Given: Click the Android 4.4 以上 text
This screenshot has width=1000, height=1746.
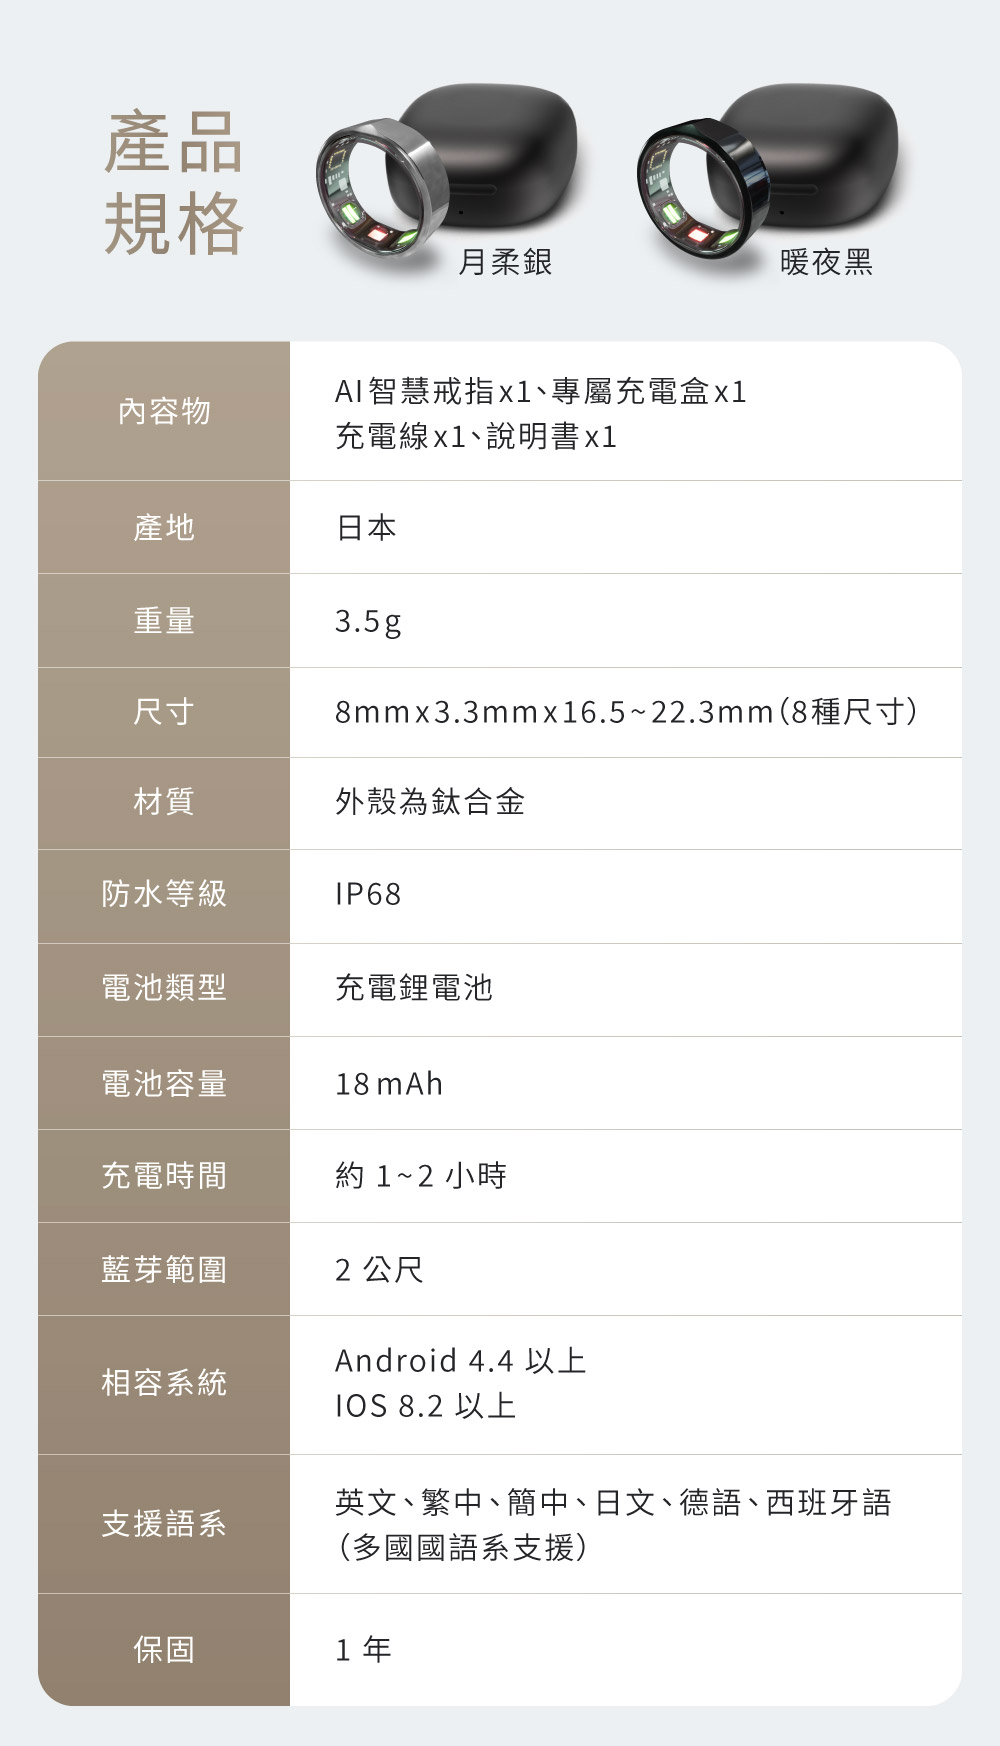Looking at the screenshot, I should click(460, 1361).
